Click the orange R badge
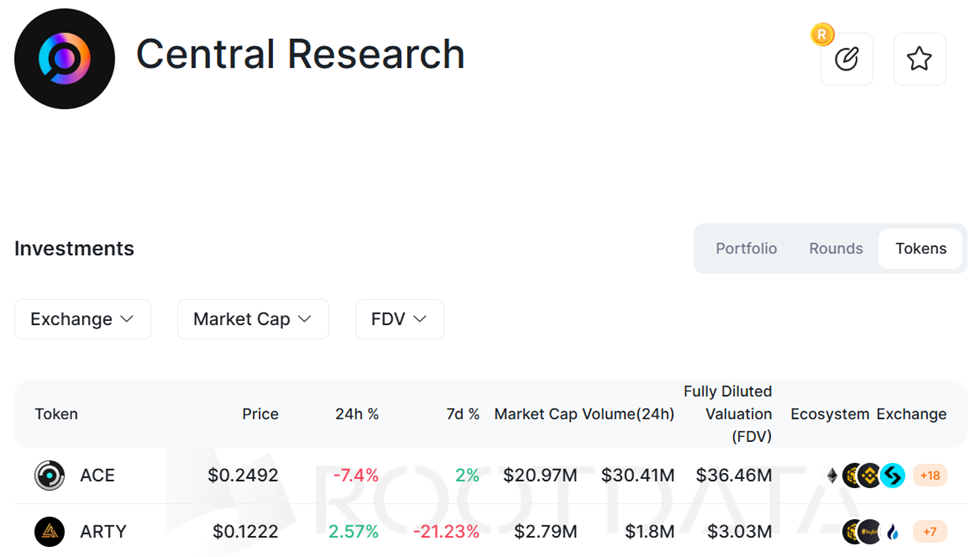Screen dimensions: 975x557 (x=822, y=35)
